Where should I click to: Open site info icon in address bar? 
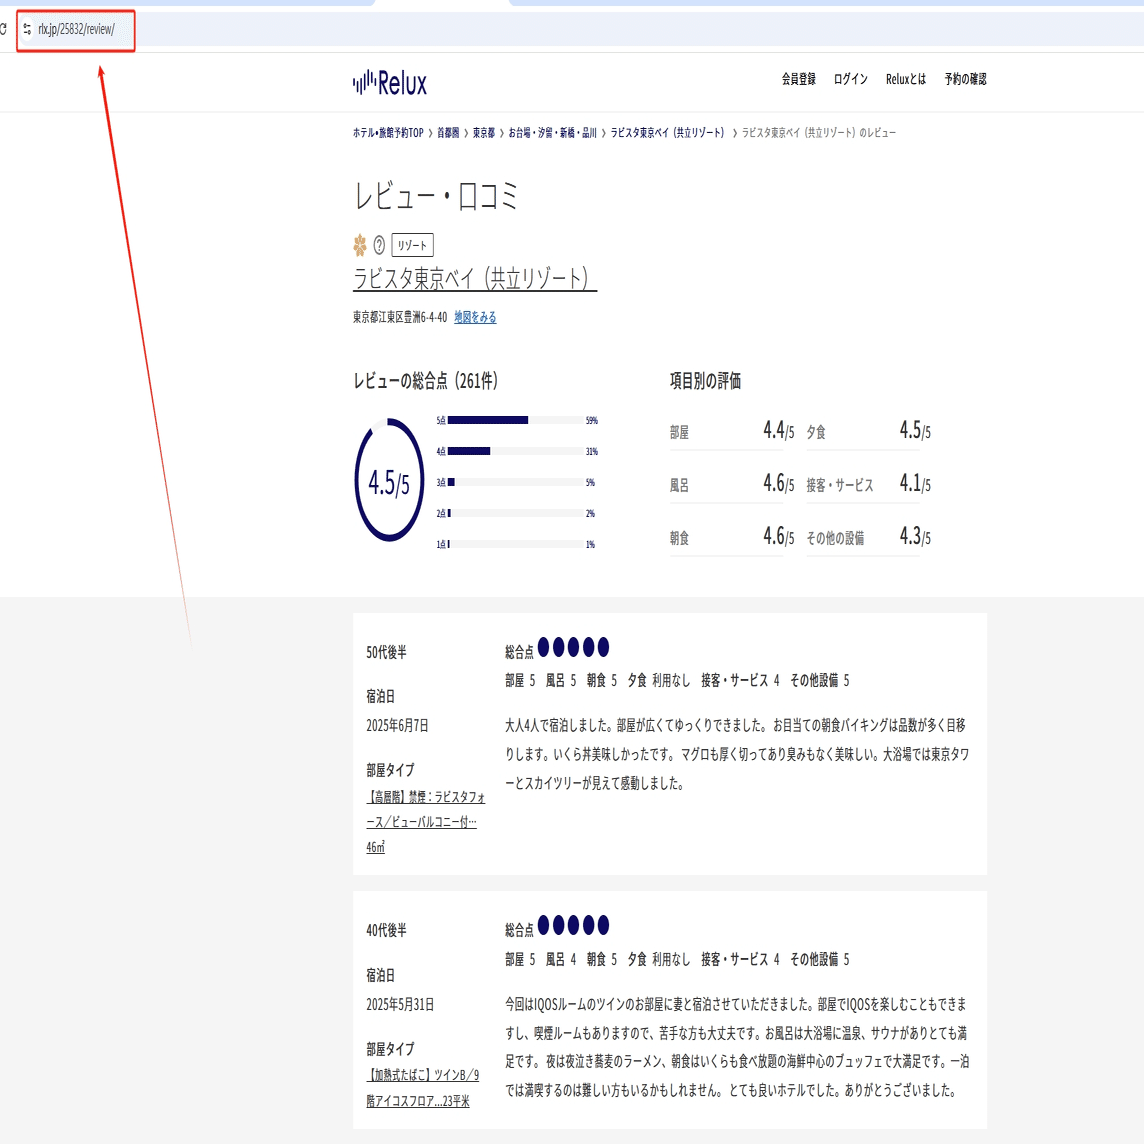coord(27,29)
